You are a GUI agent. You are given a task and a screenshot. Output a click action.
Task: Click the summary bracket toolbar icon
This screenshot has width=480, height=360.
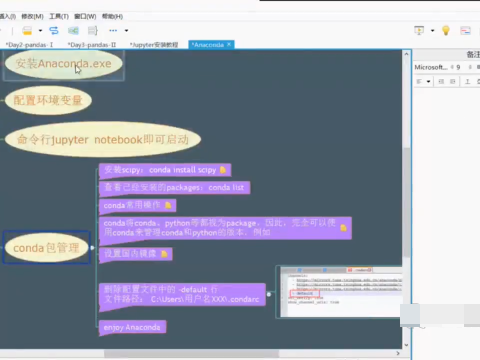[x=93, y=31]
